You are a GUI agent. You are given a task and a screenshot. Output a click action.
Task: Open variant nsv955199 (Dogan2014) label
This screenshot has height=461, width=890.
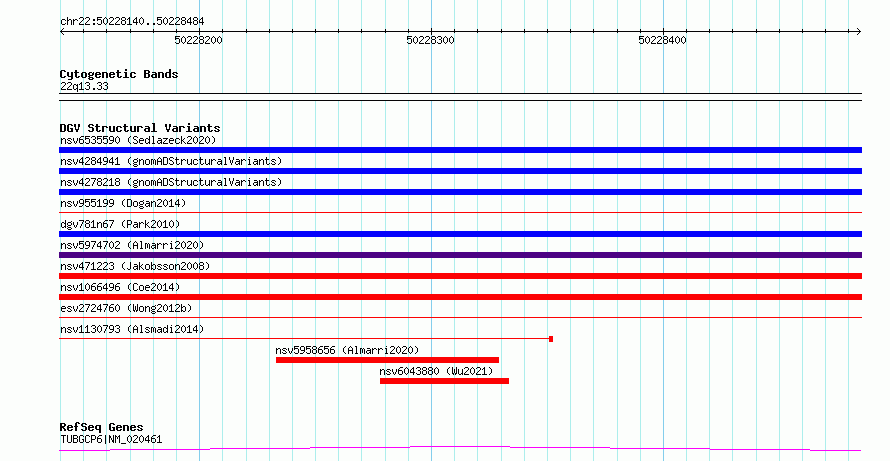(x=123, y=203)
